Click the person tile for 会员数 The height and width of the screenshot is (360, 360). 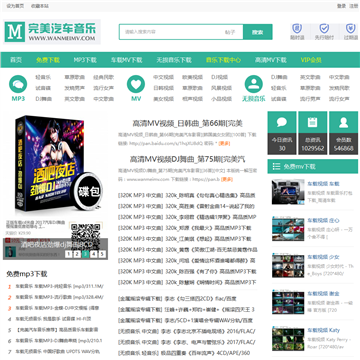pyautogui.click(x=343, y=122)
